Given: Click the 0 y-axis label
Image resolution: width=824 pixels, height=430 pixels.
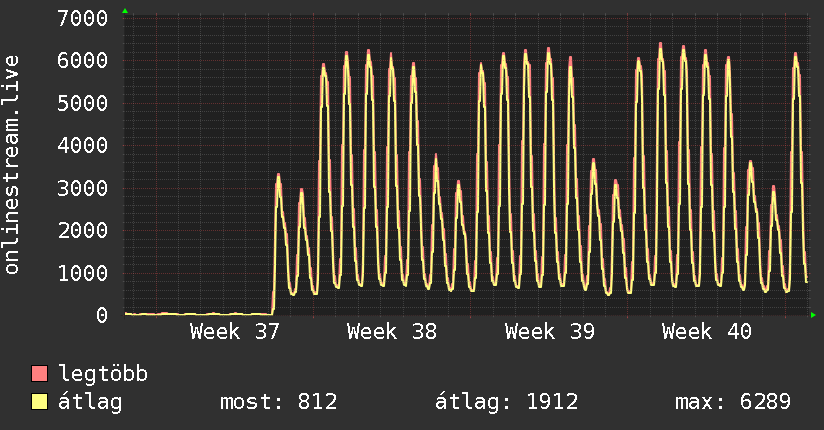Looking at the screenshot, I should click(x=102, y=315).
